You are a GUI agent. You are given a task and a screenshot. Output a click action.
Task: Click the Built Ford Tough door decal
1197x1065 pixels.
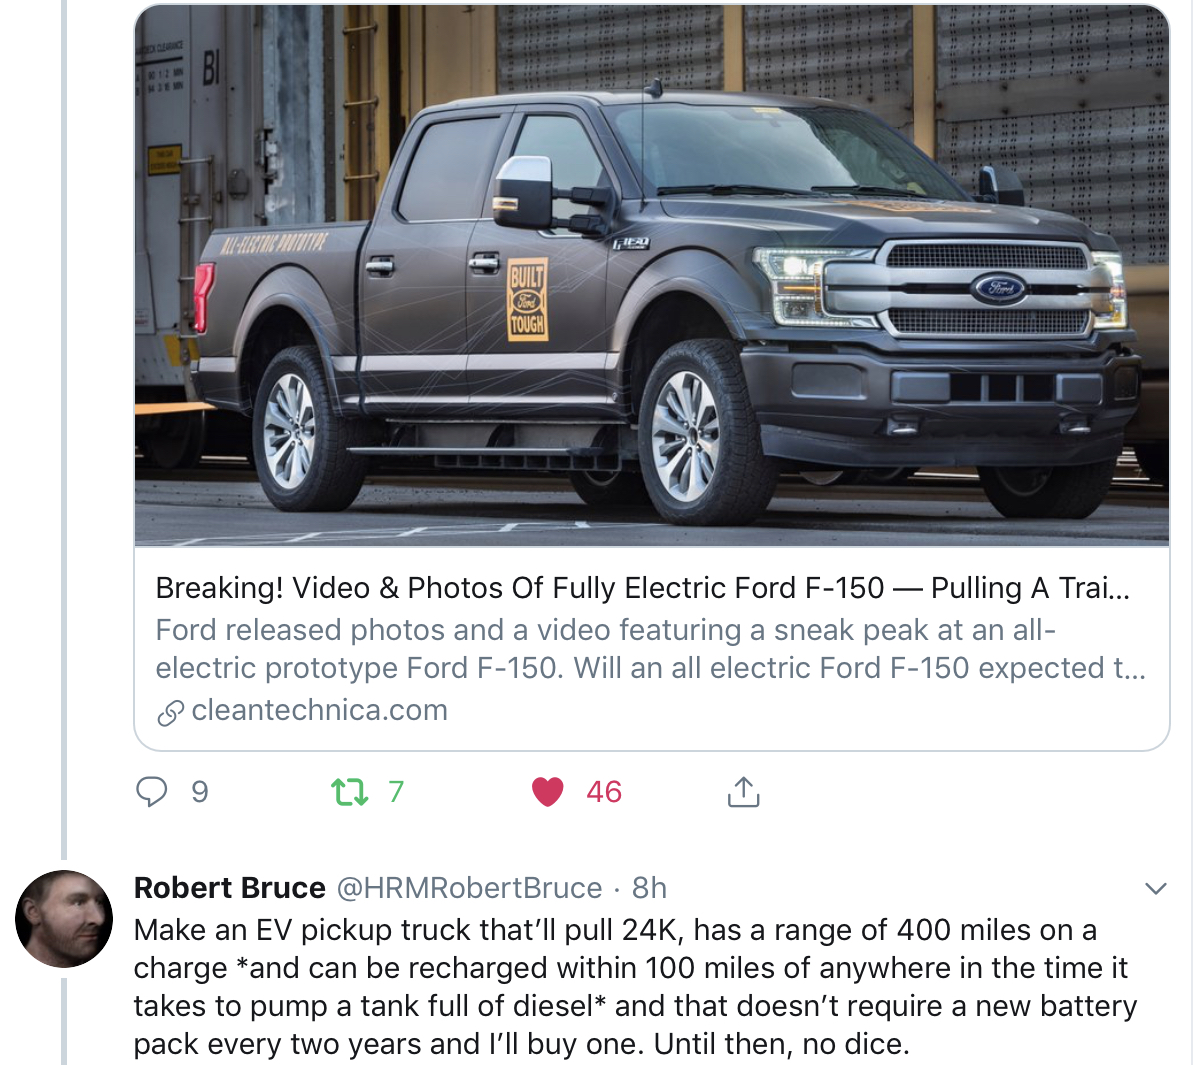pos(527,300)
